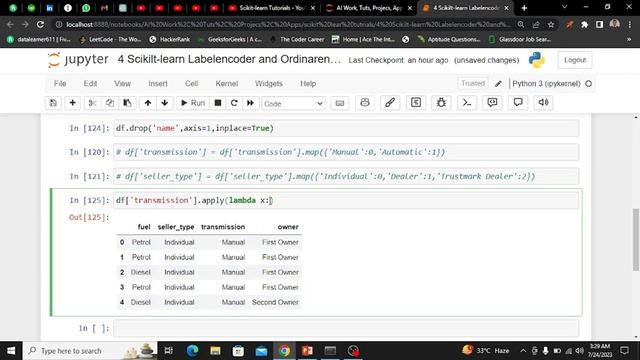Click the Python 3 (ipykernel) kernel name
Screen dimensions: 640x360
point(546,84)
